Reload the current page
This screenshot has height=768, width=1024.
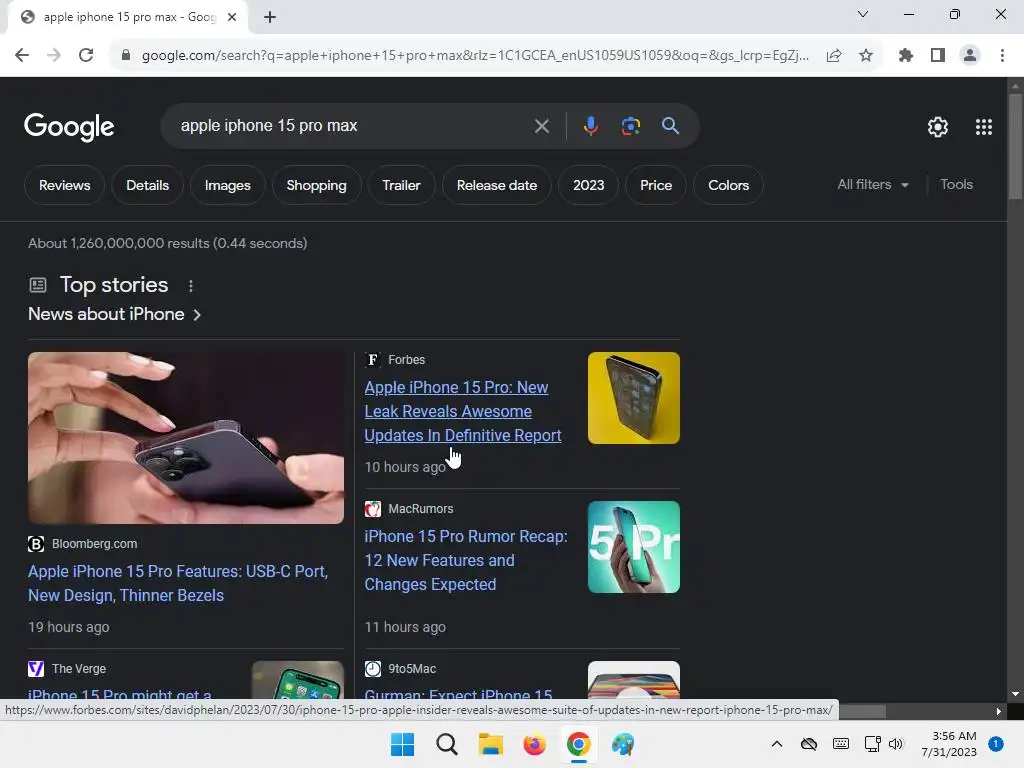(x=86, y=56)
